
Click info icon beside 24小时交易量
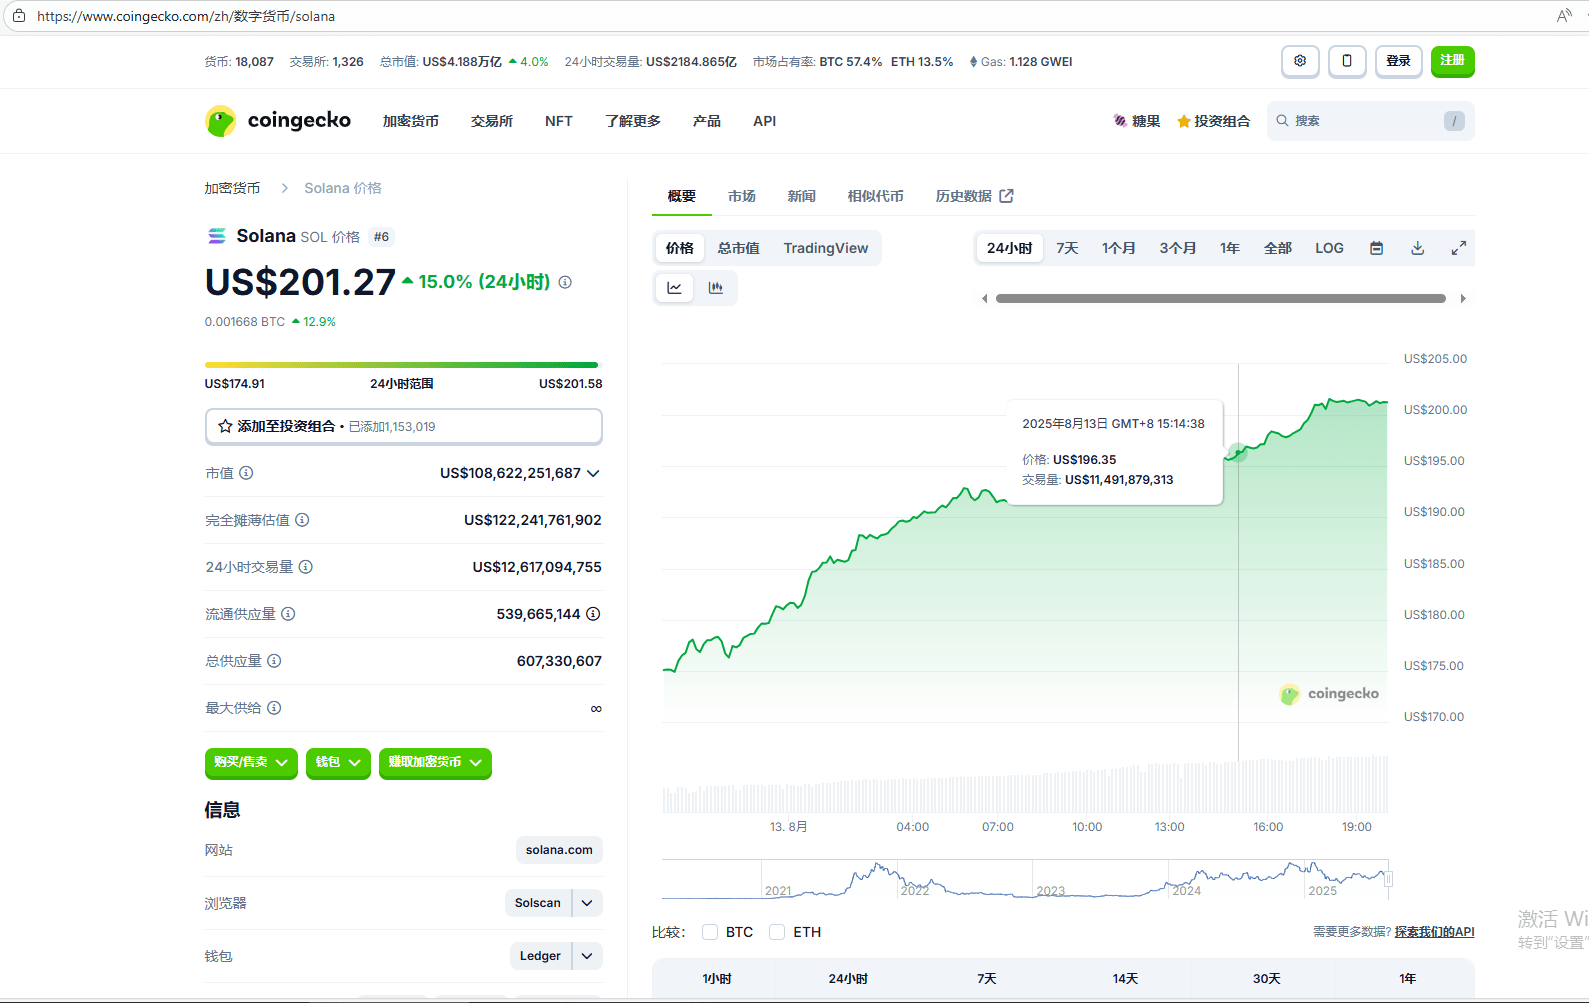pos(306,567)
